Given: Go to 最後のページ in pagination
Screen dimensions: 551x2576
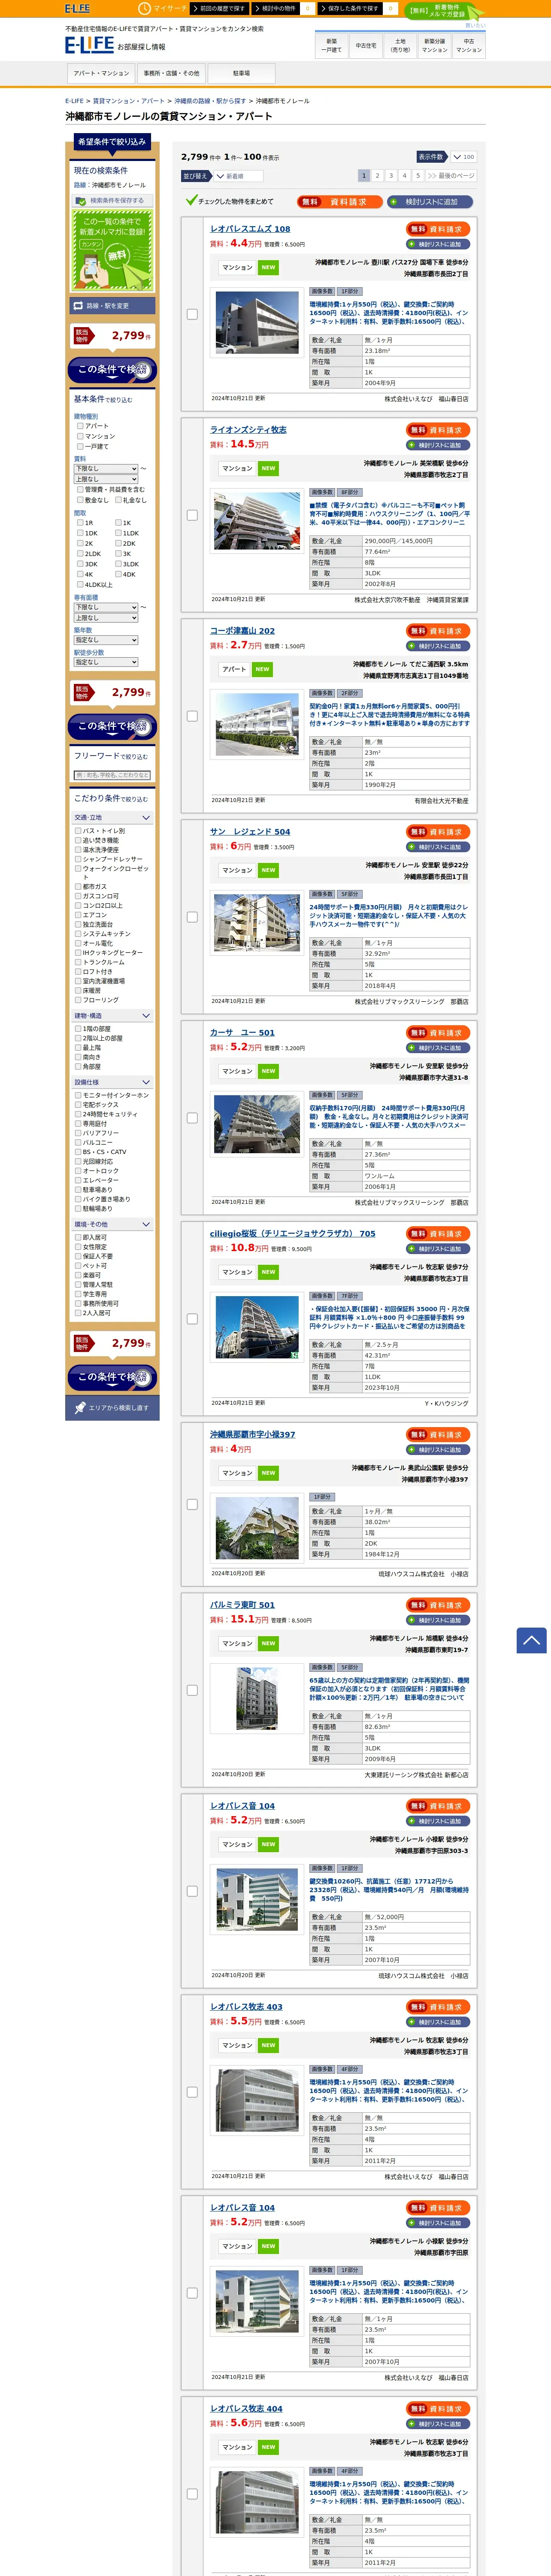Looking at the screenshot, I should coord(451,176).
